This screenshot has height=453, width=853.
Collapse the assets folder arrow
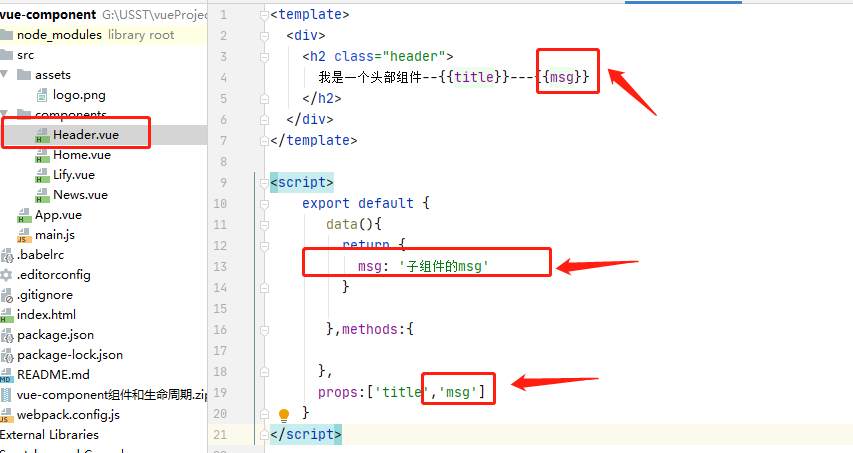(4, 74)
